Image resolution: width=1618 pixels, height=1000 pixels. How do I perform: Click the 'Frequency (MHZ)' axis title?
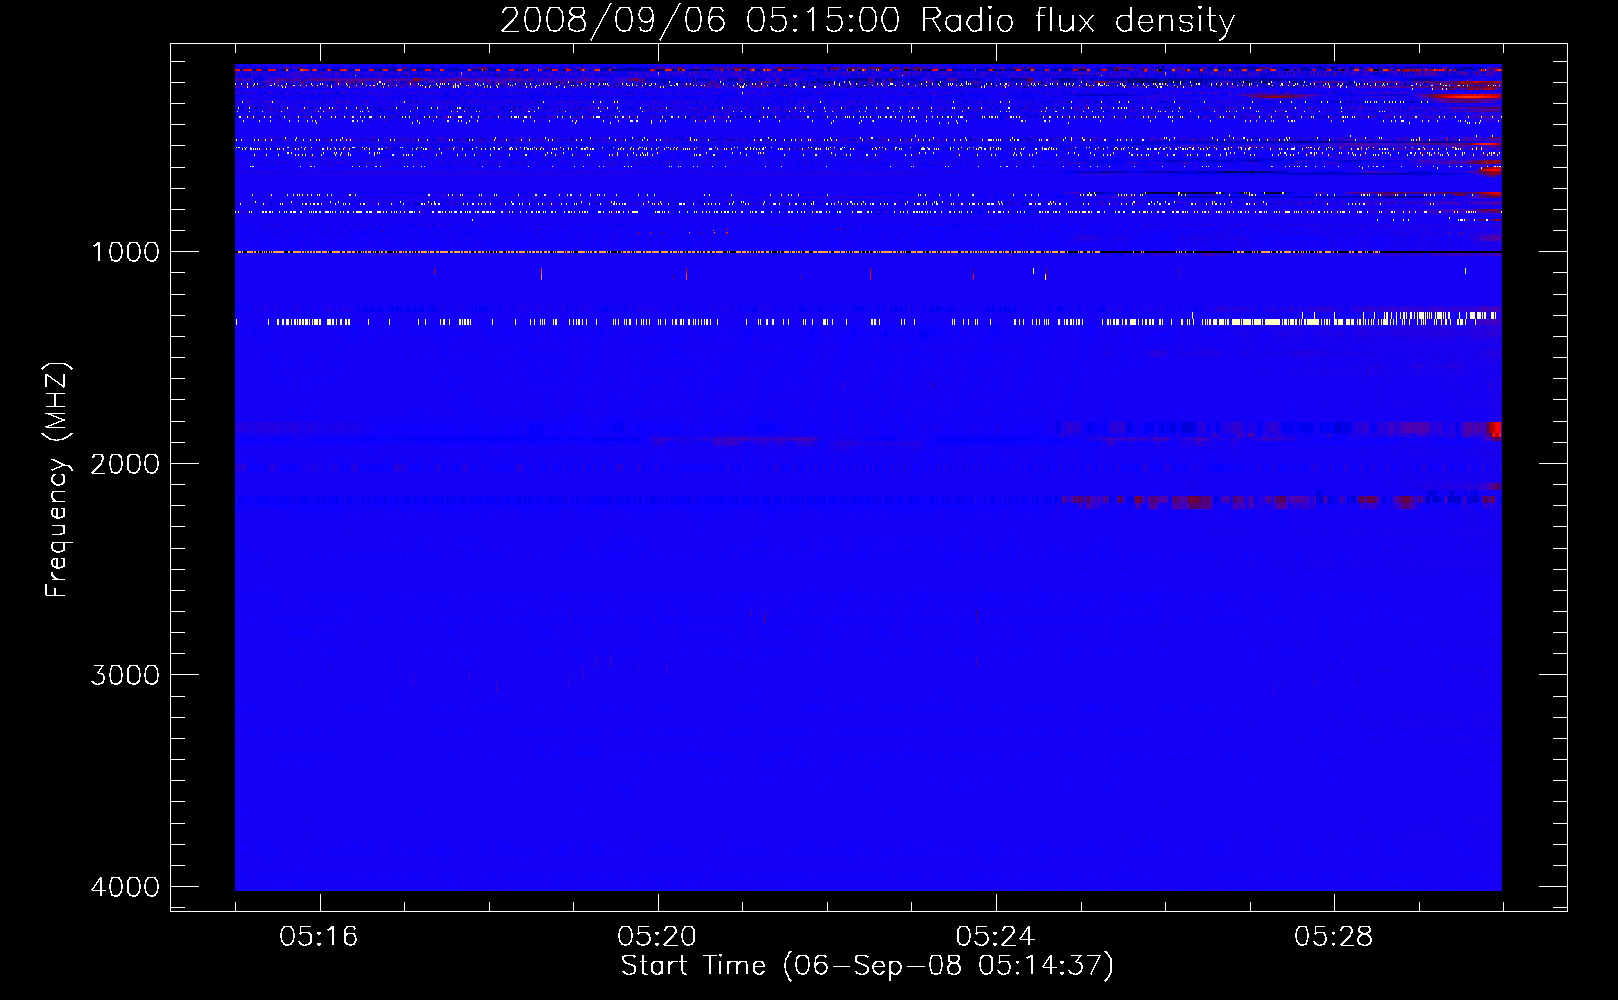57,480
